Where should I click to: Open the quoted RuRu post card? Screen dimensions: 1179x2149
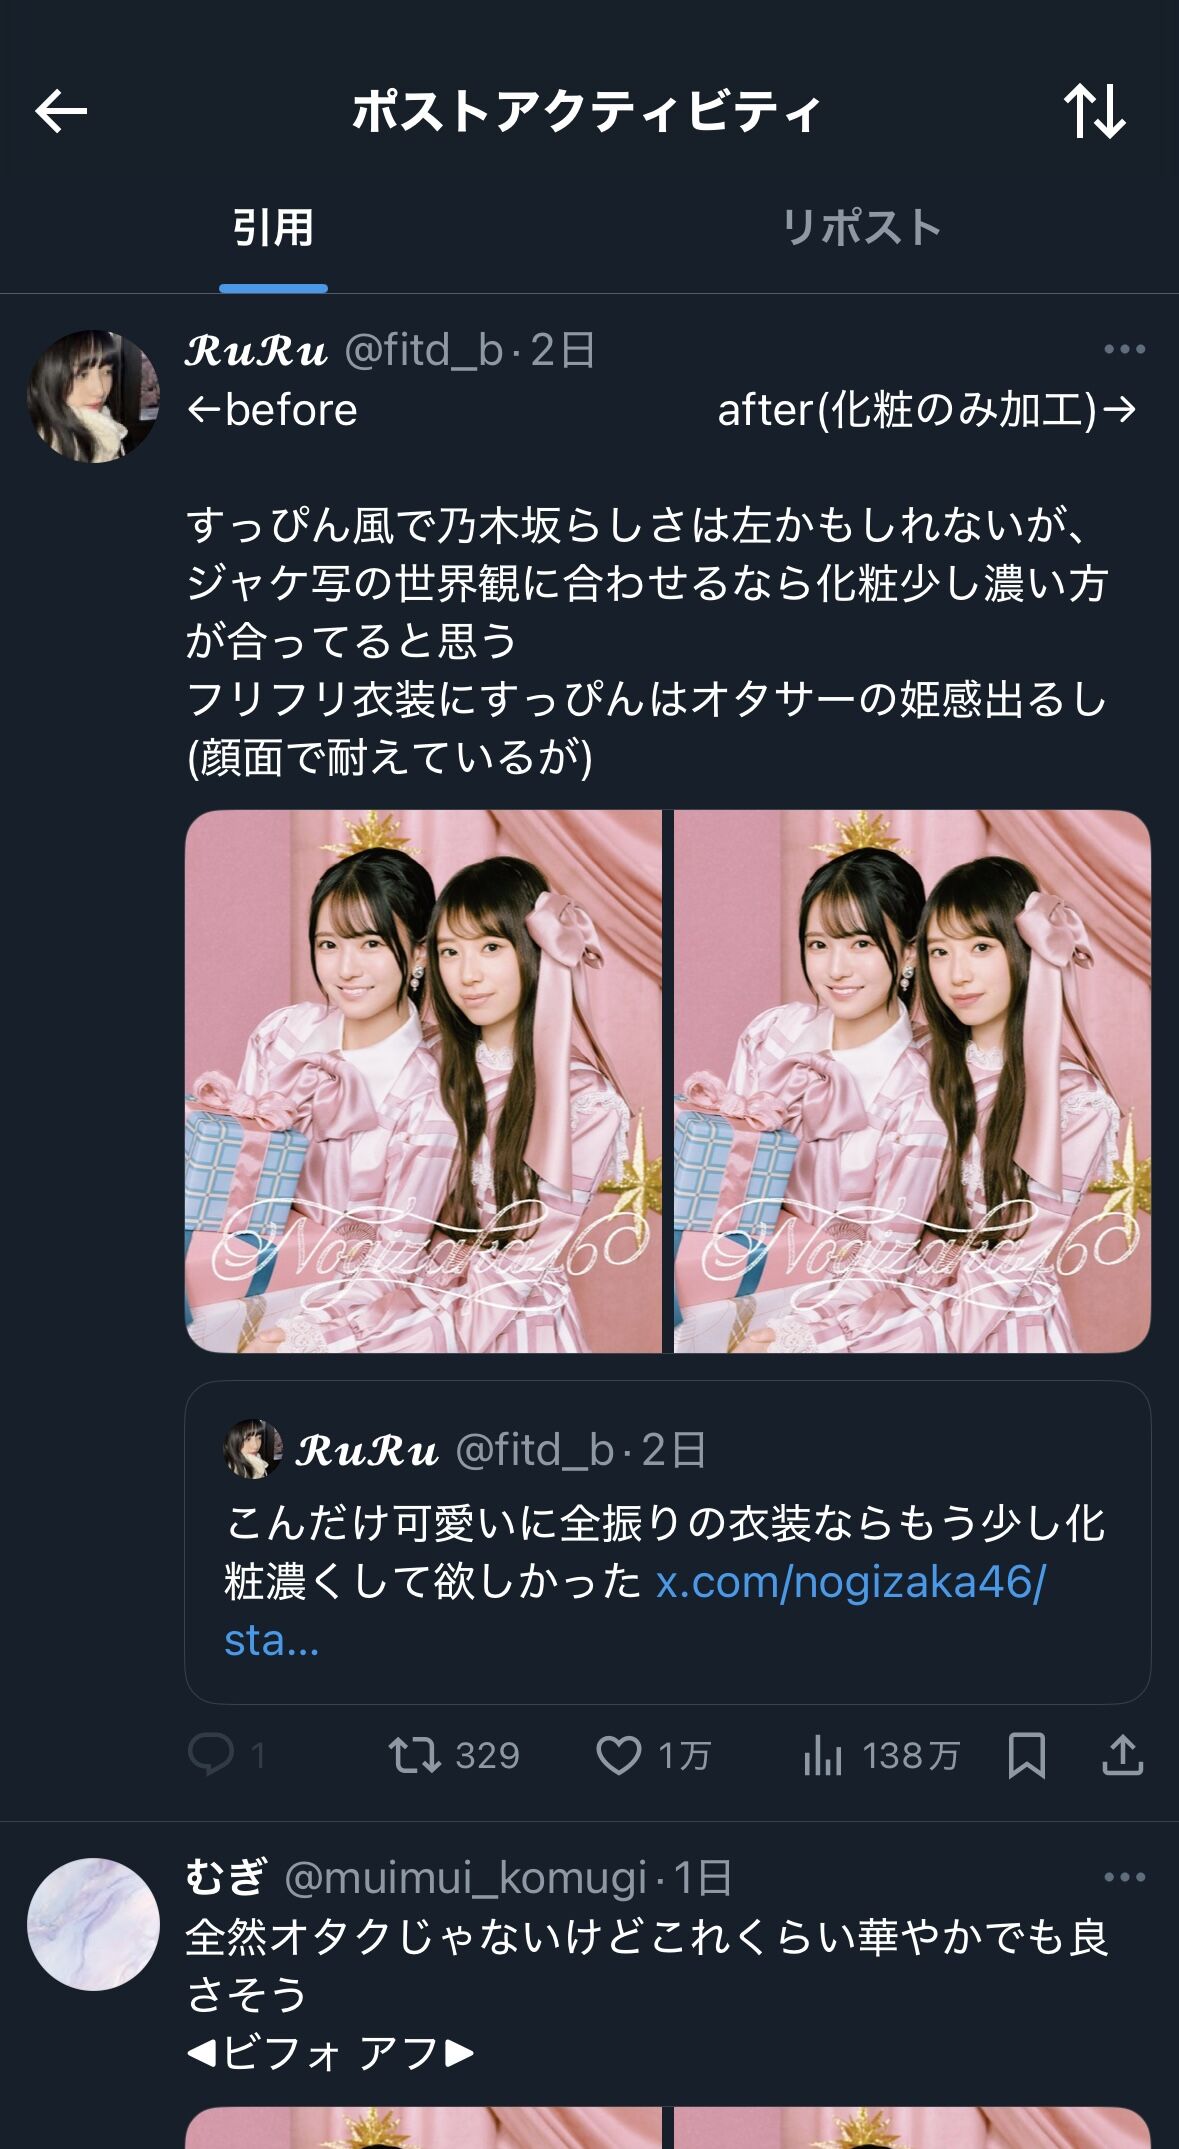pyautogui.click(x=668, y=1542)
